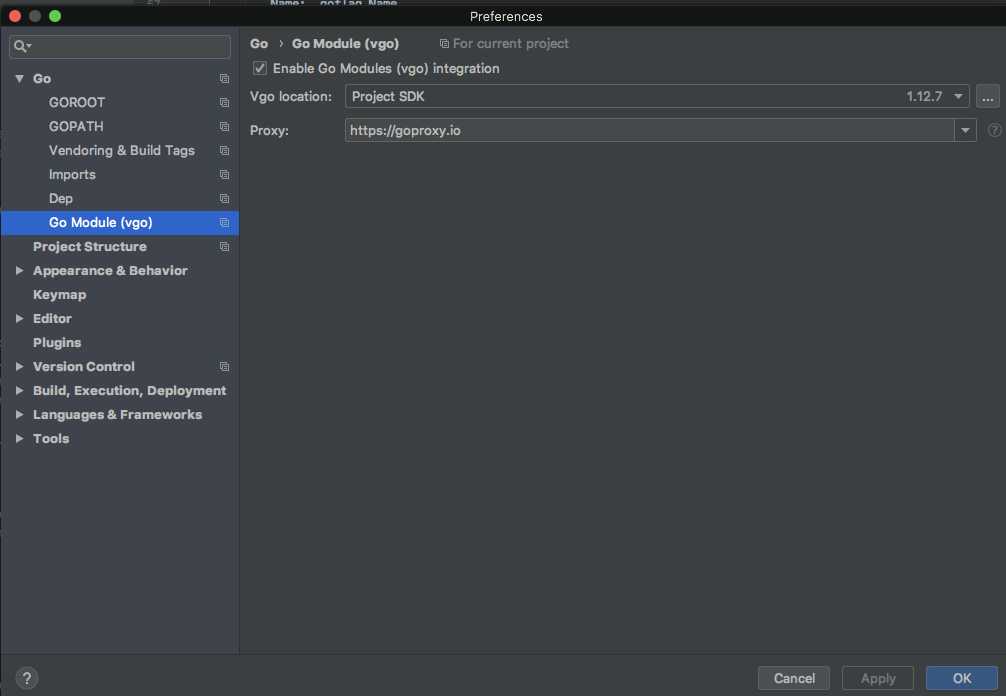Viewport: 1006px width, 696px height.
Task: Click the project-level icon beside GOPATH
Action: click(224, 126)
